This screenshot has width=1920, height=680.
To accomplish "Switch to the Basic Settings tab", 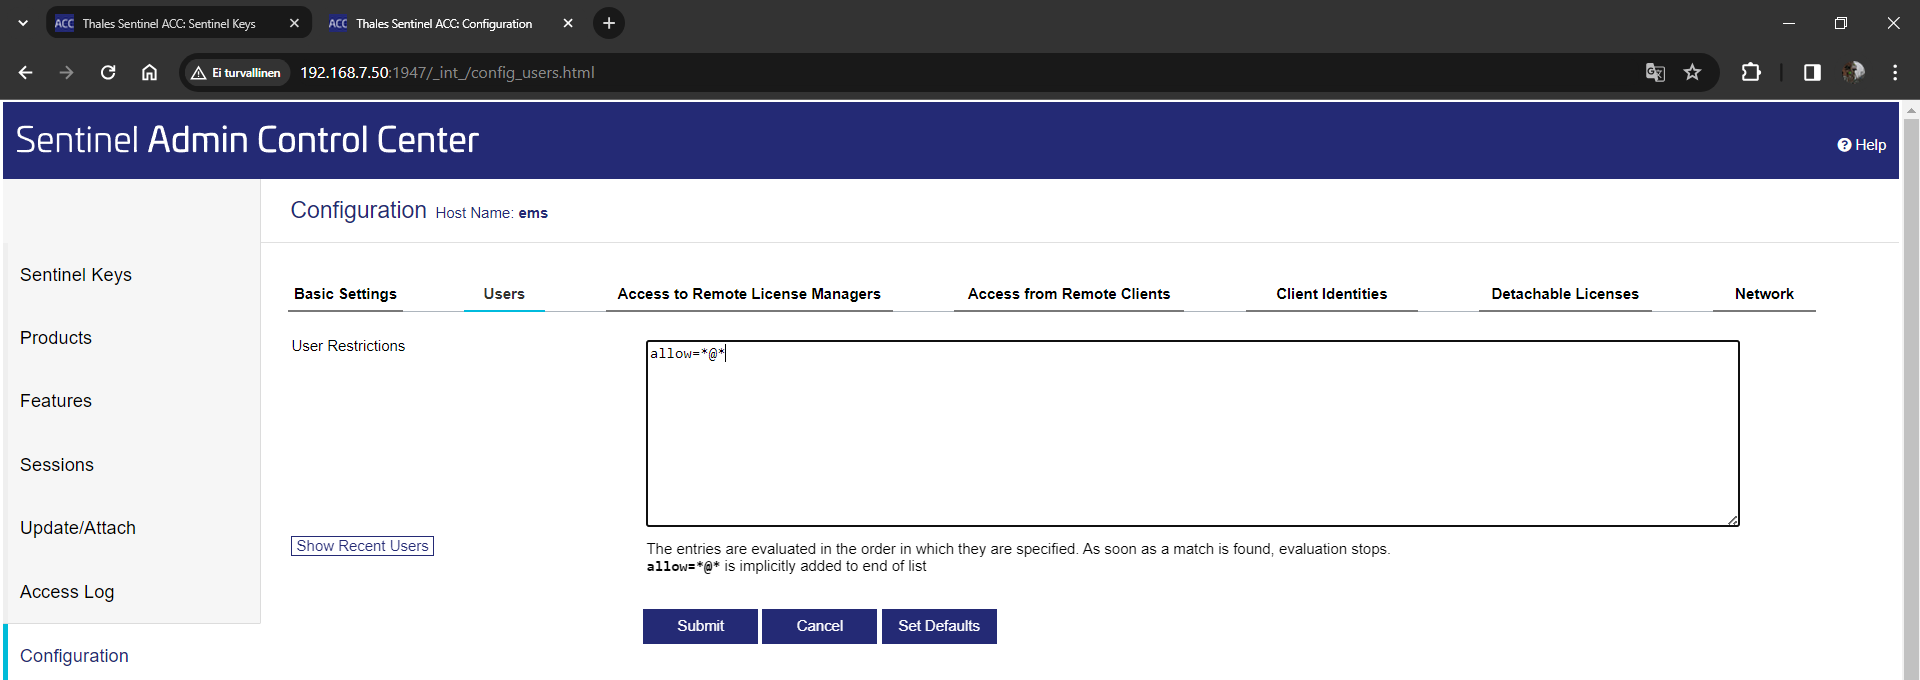I will pos(345,294).
